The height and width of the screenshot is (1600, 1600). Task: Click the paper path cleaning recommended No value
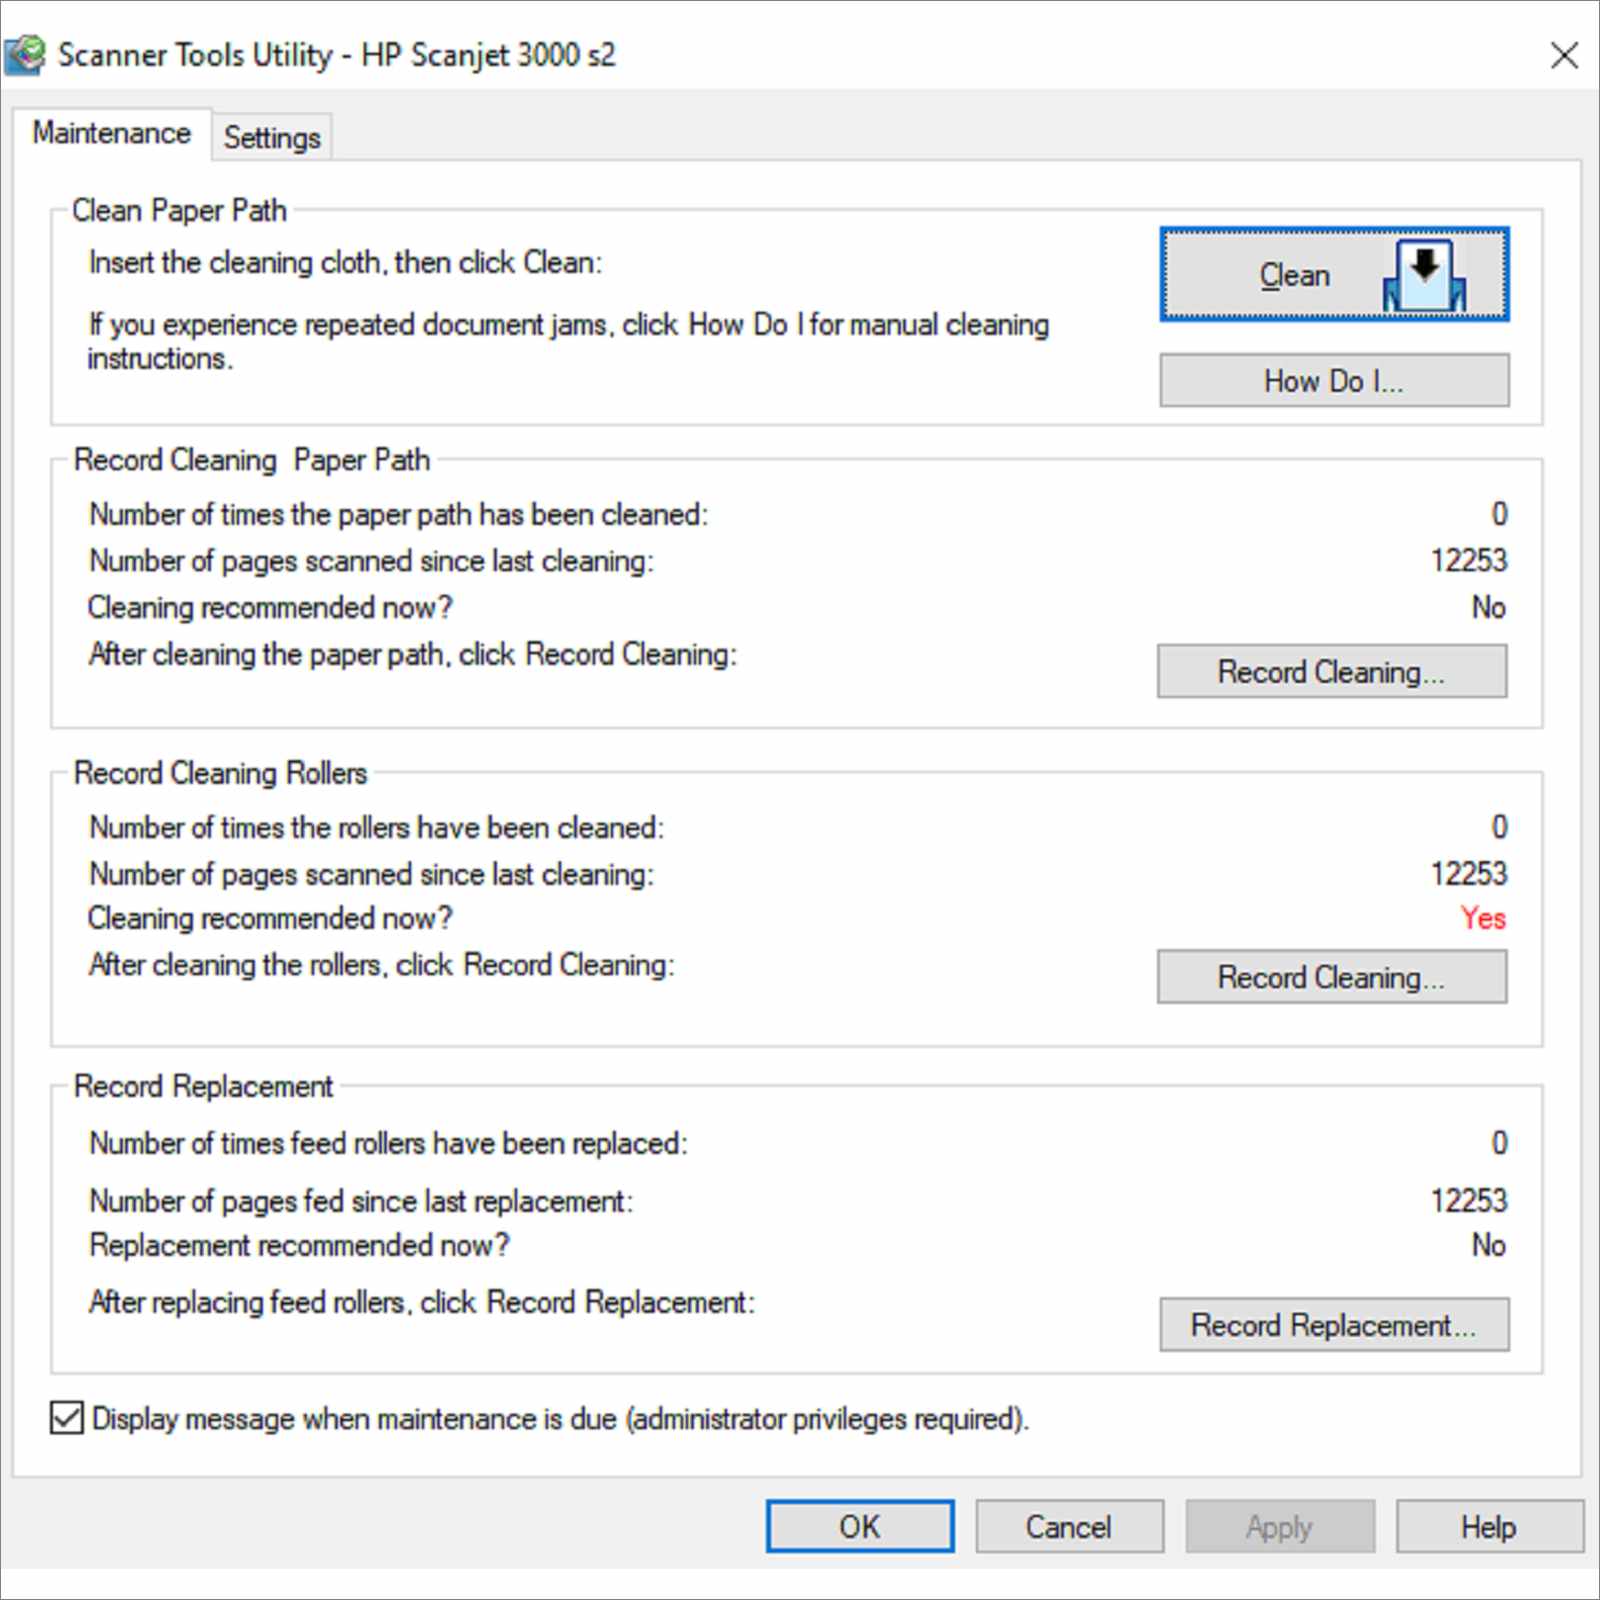pyautogui.click(x=1488, y=606)
